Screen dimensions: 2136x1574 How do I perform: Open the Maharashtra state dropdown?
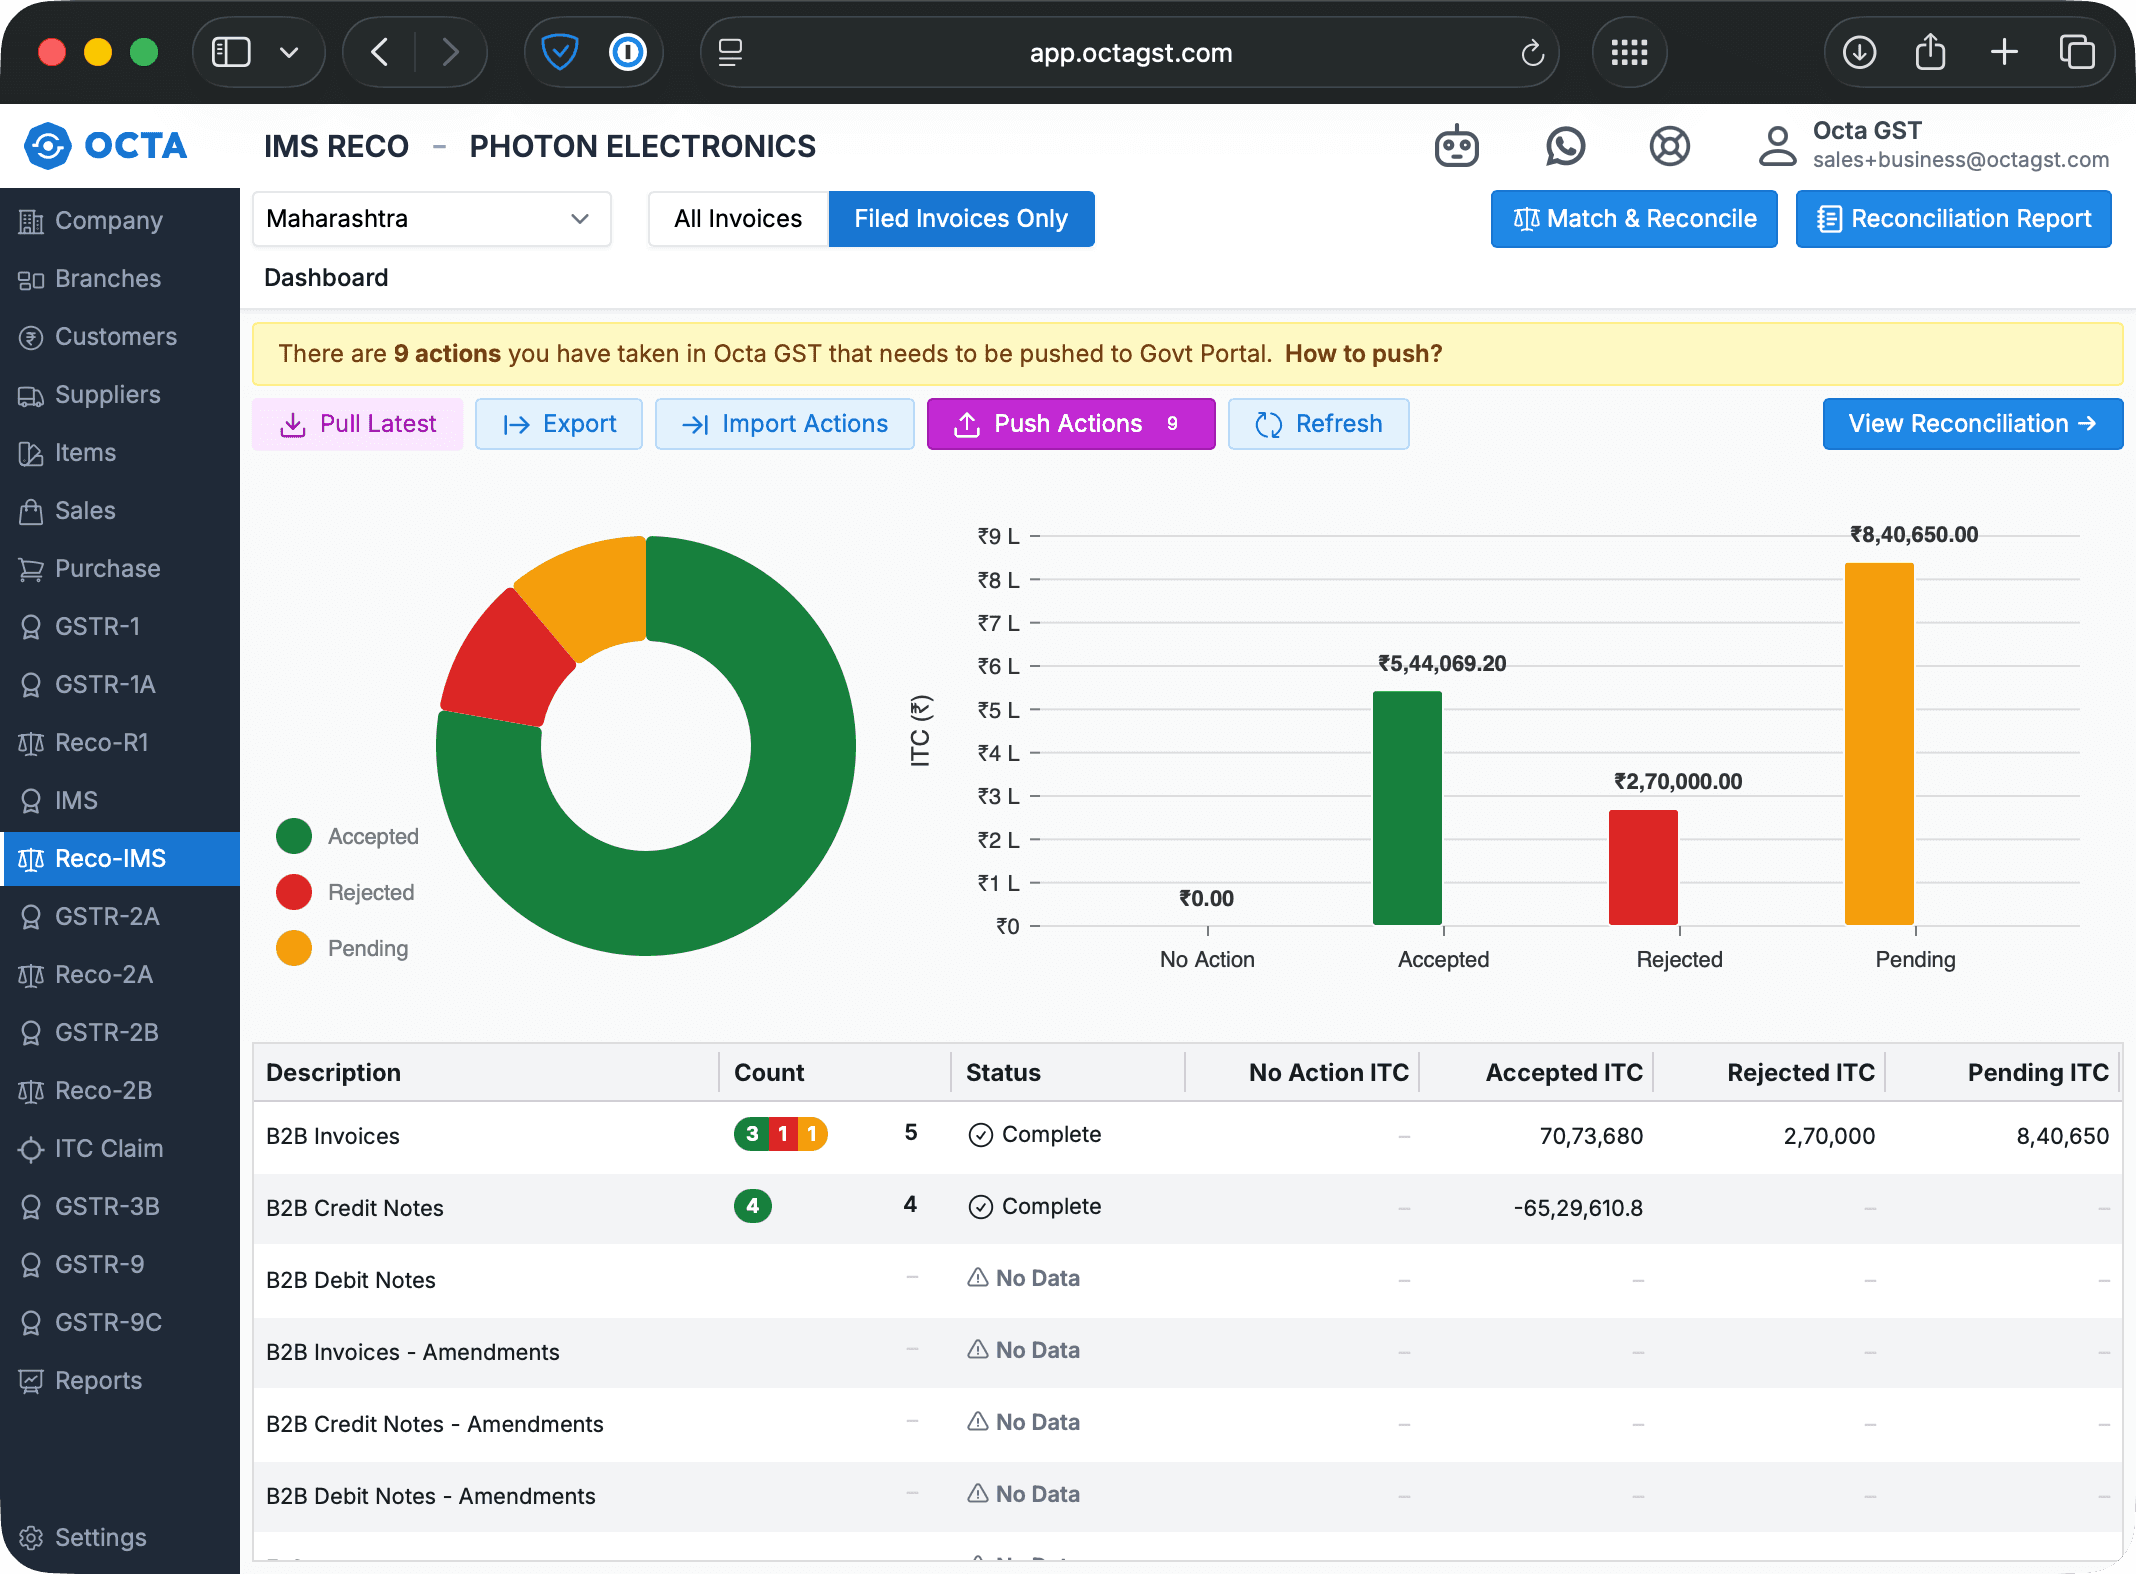click(431, 219)
